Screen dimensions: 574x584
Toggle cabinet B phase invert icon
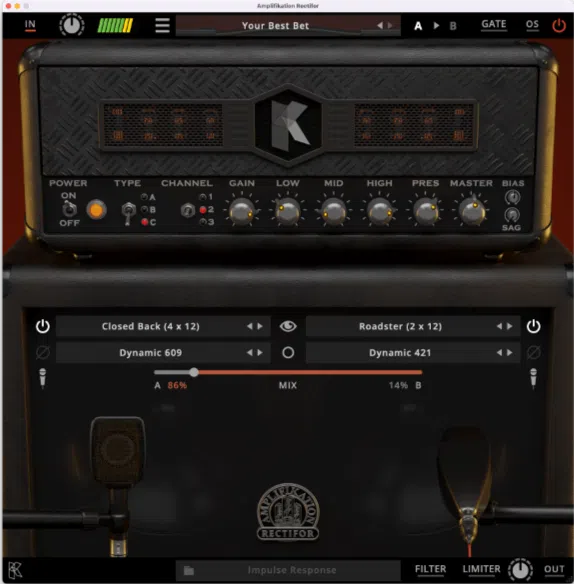pos(533,352)
